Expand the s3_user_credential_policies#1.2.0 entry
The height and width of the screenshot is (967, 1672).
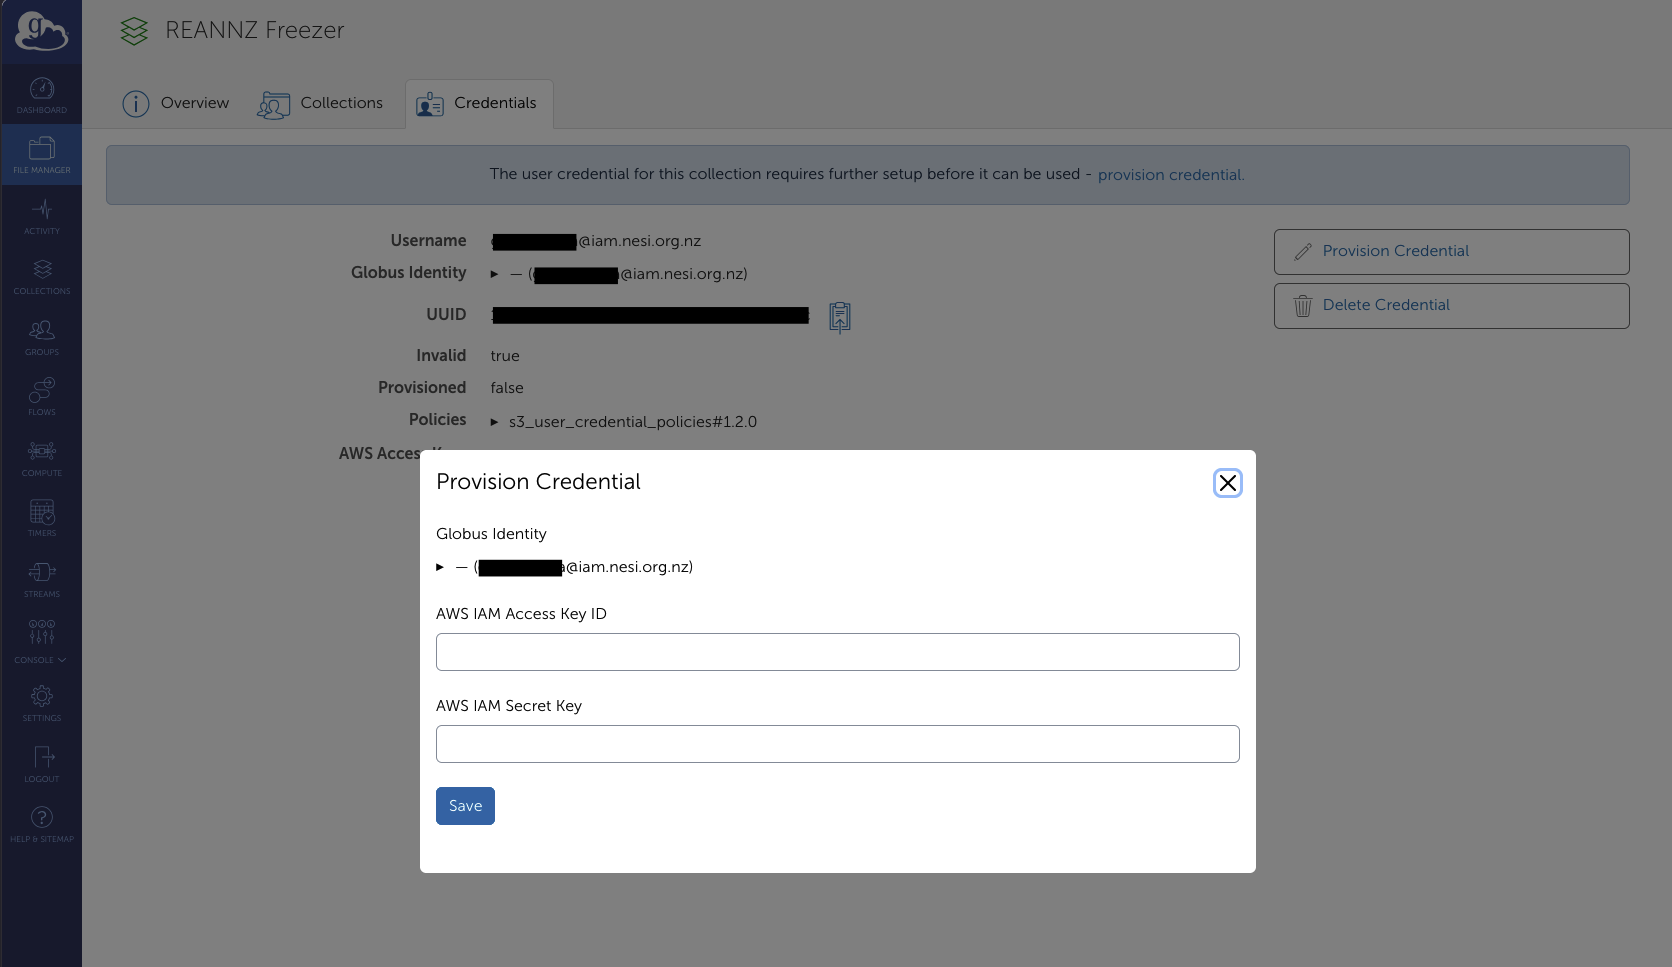[x=494, y=422]
